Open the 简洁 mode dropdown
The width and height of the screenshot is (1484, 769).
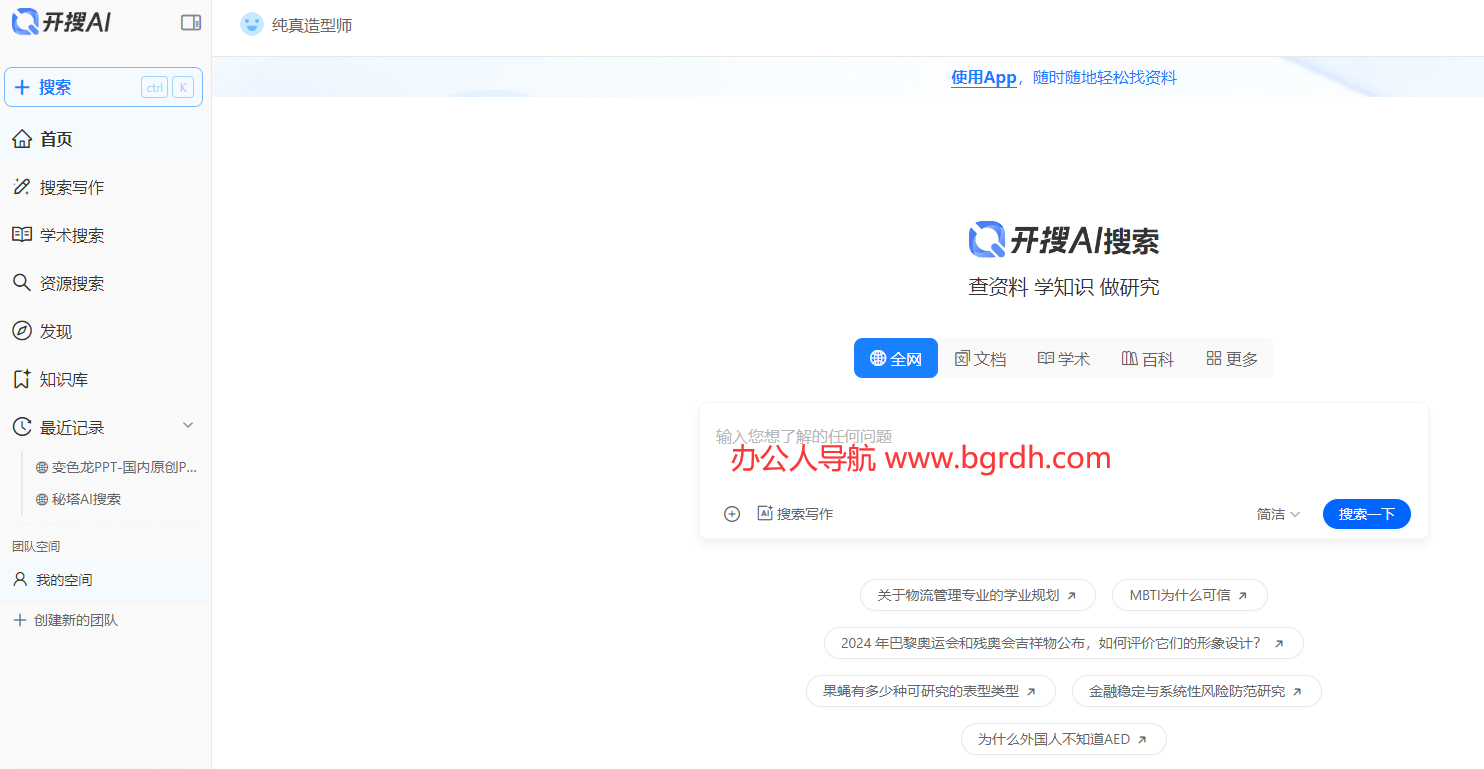(x=1279, y=514)
